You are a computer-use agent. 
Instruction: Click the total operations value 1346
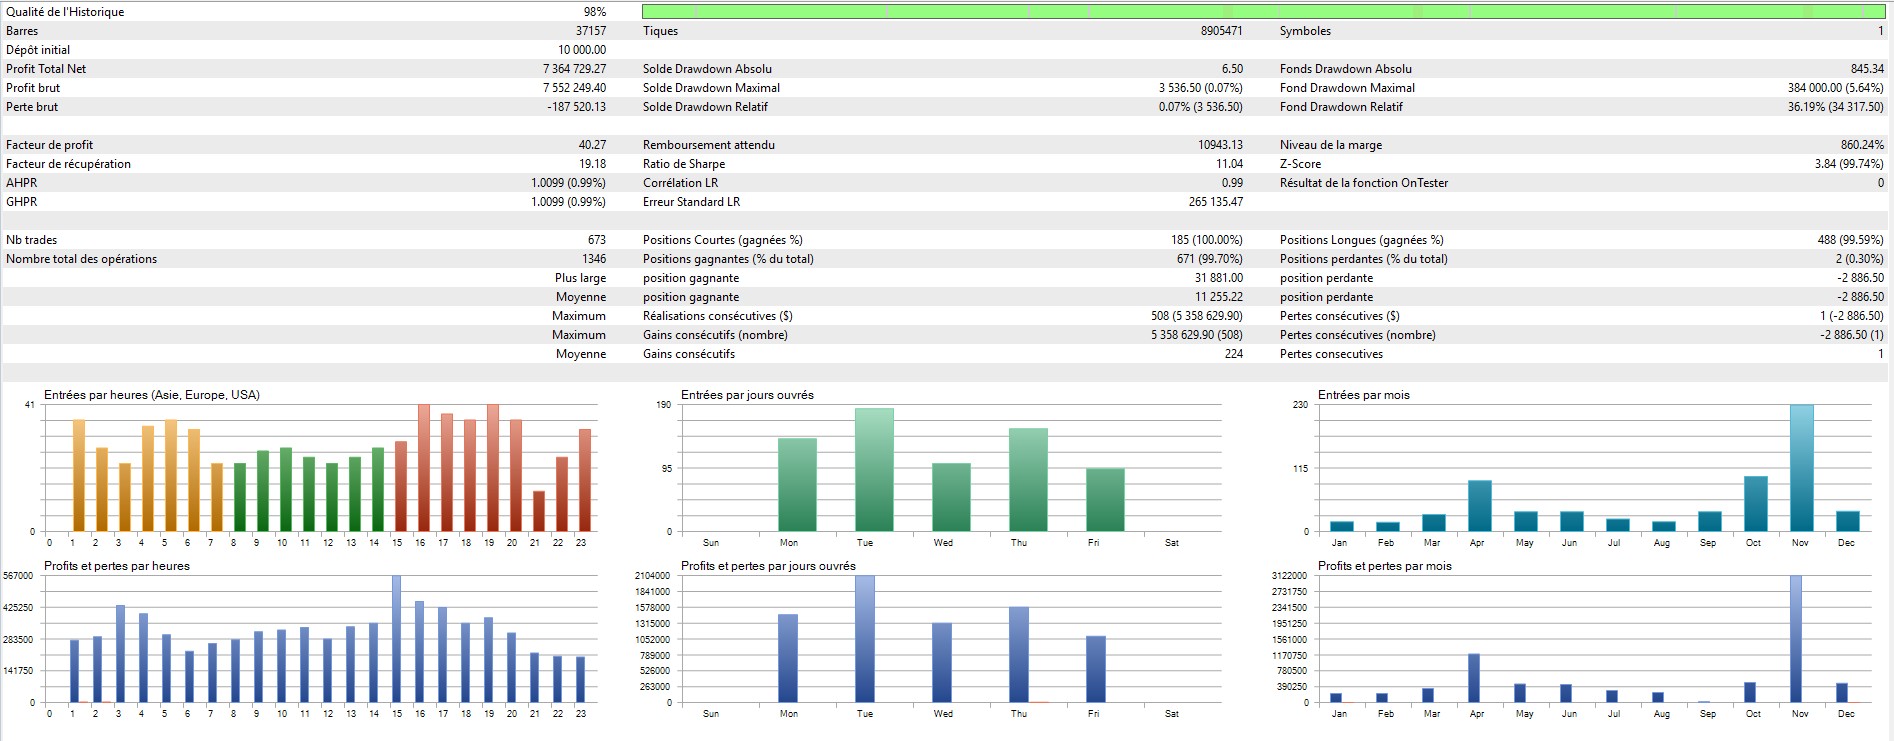pyautogui.click(x=594, y=259)
